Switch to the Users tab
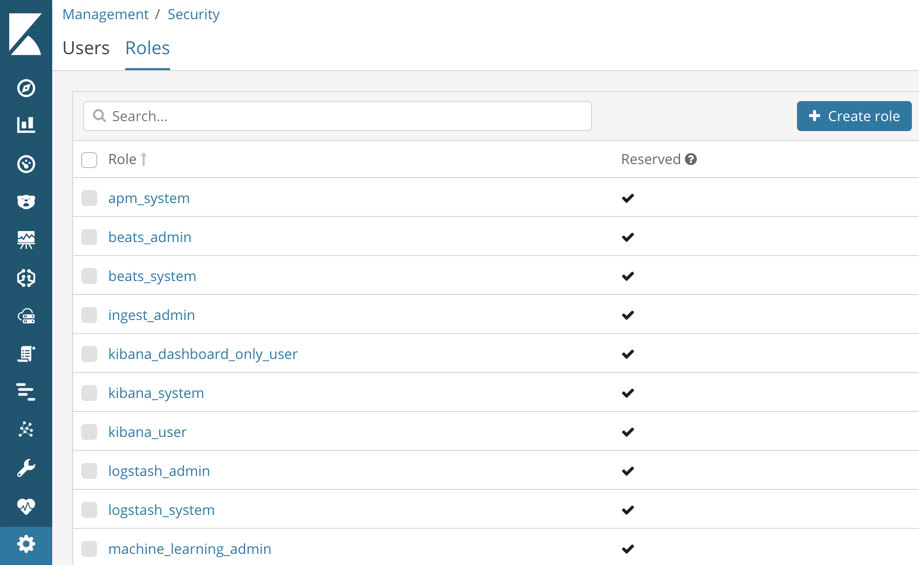This screenshot has height=565, width=919. coord(86,48)
